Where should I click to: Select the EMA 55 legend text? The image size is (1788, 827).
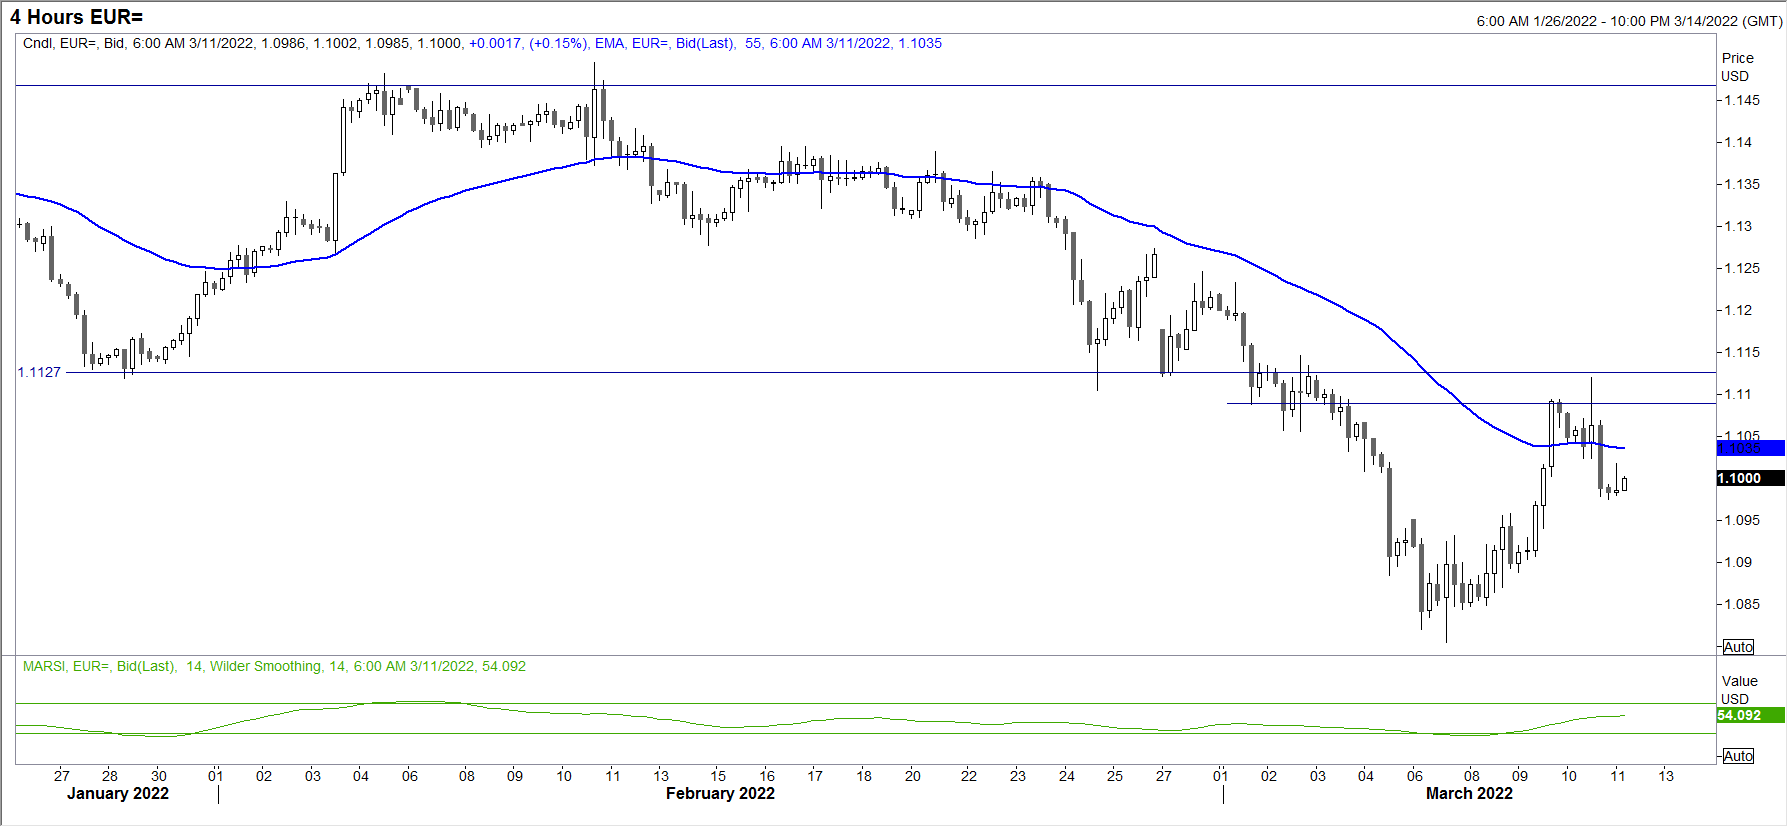768,43
